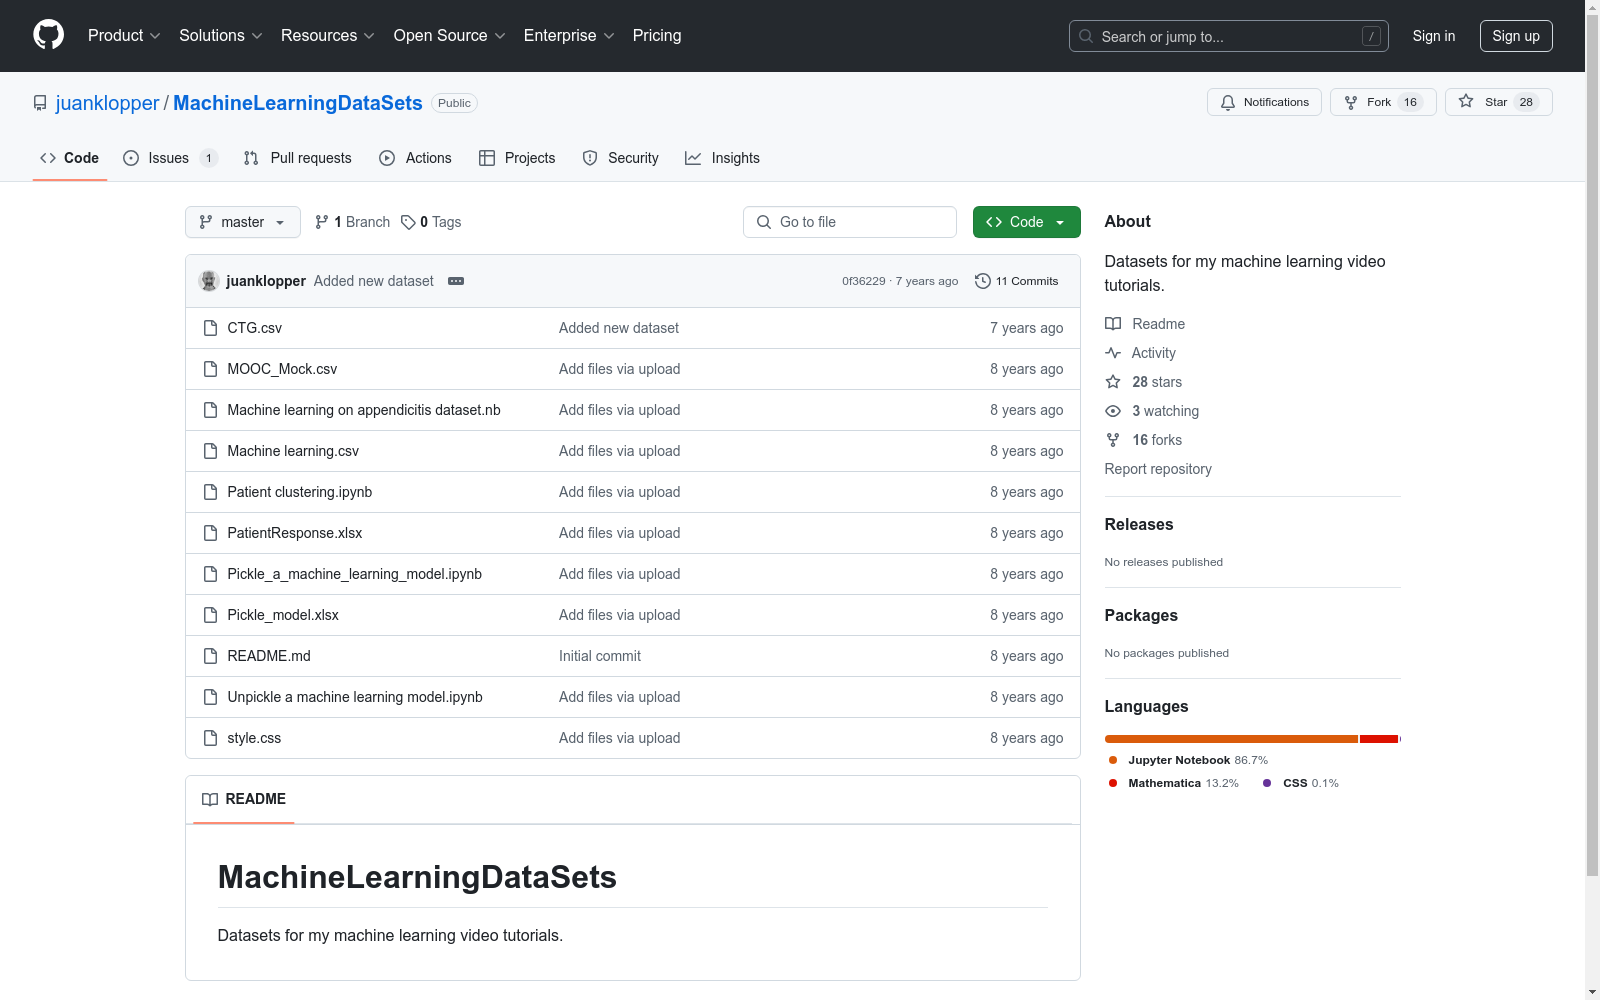Viewport: 1600px width, 1000px height.
Task: Click file icon next to CTG.csv
Action: point(210,328)
